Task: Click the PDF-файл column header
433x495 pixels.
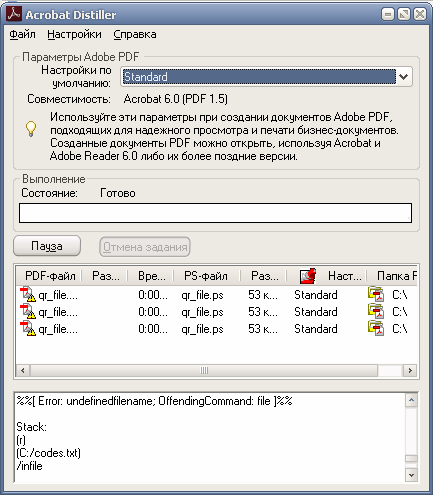Action: pyautogui.click(x=50, y=276)
